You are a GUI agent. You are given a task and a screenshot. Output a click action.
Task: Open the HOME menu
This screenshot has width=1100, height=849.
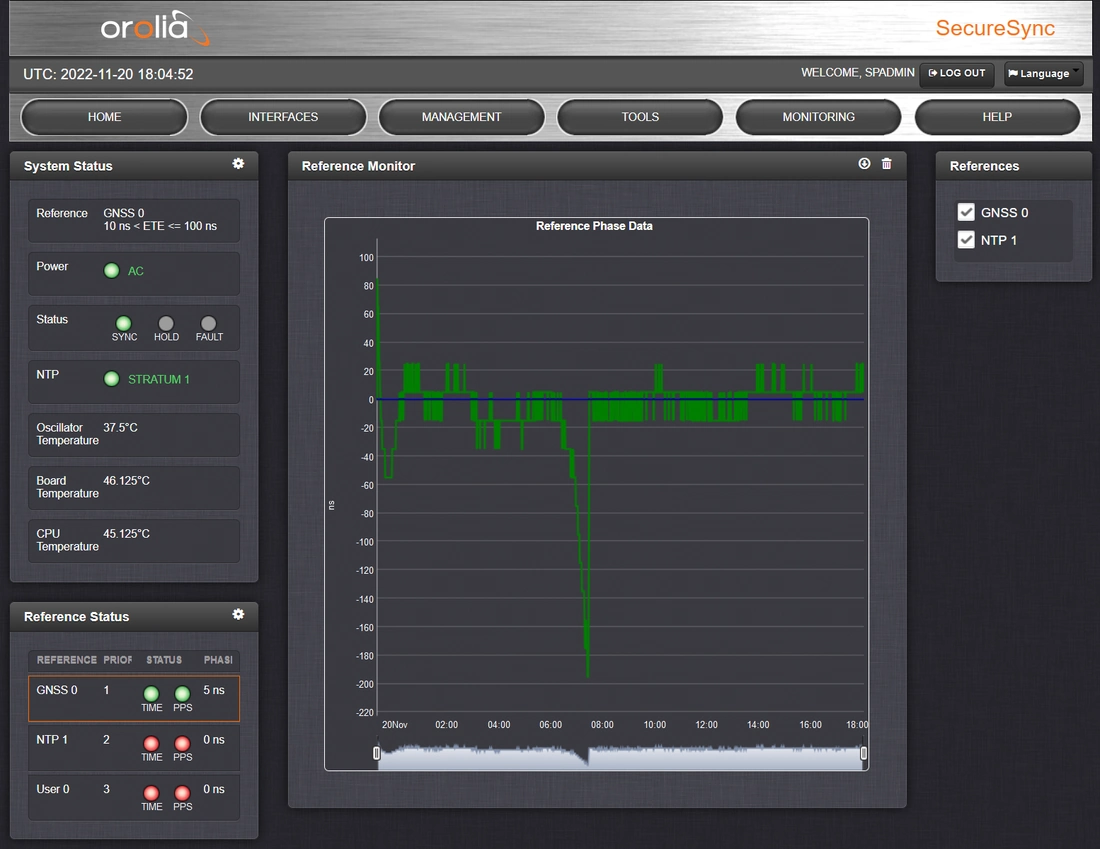tap(105, 117)
